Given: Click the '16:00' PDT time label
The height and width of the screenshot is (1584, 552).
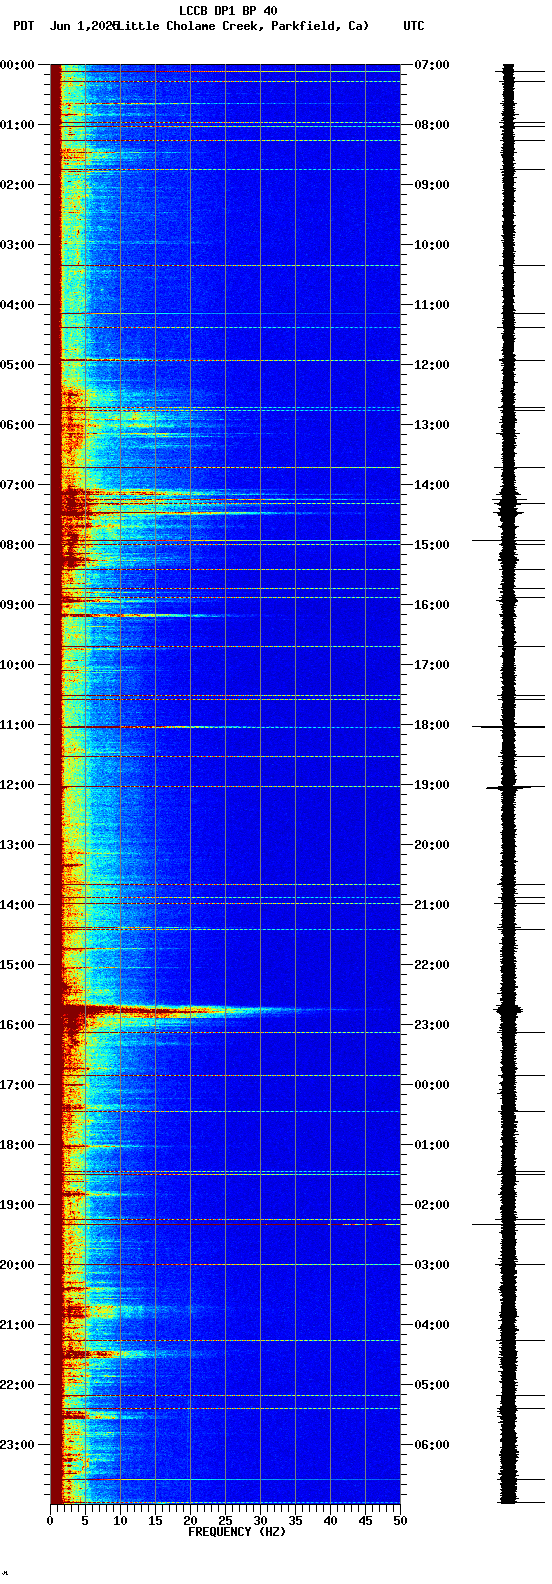Looking at the screenshot, I should [x=17, y=1025].
